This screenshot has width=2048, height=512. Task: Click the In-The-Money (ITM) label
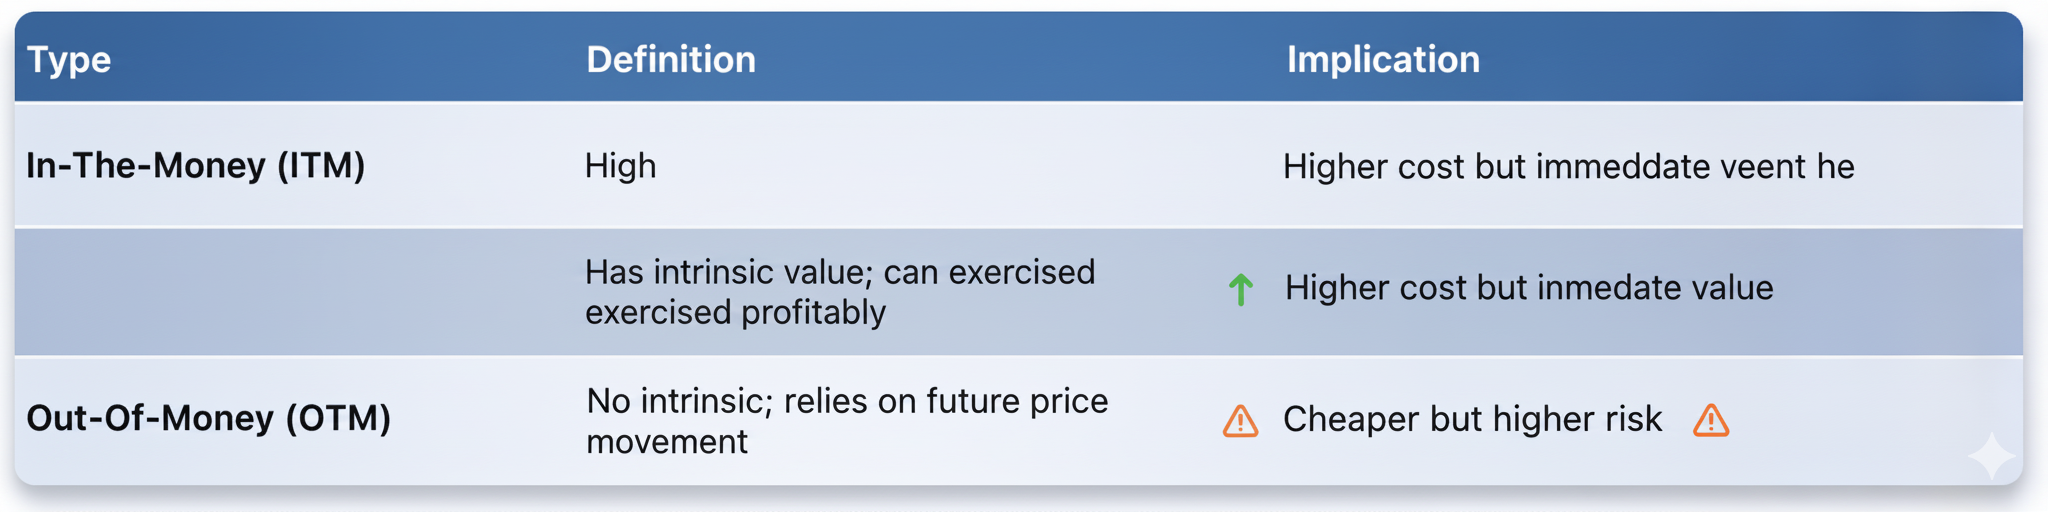(196, 165)
